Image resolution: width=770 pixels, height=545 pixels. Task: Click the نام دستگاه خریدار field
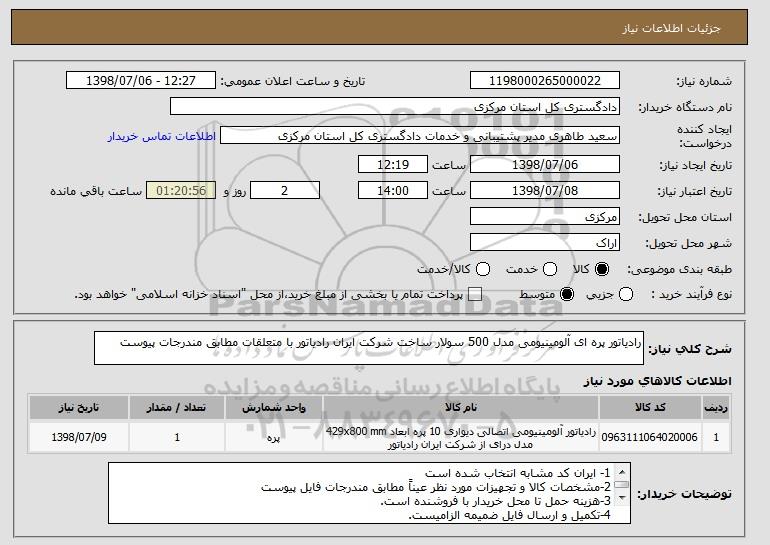point(395,107)
